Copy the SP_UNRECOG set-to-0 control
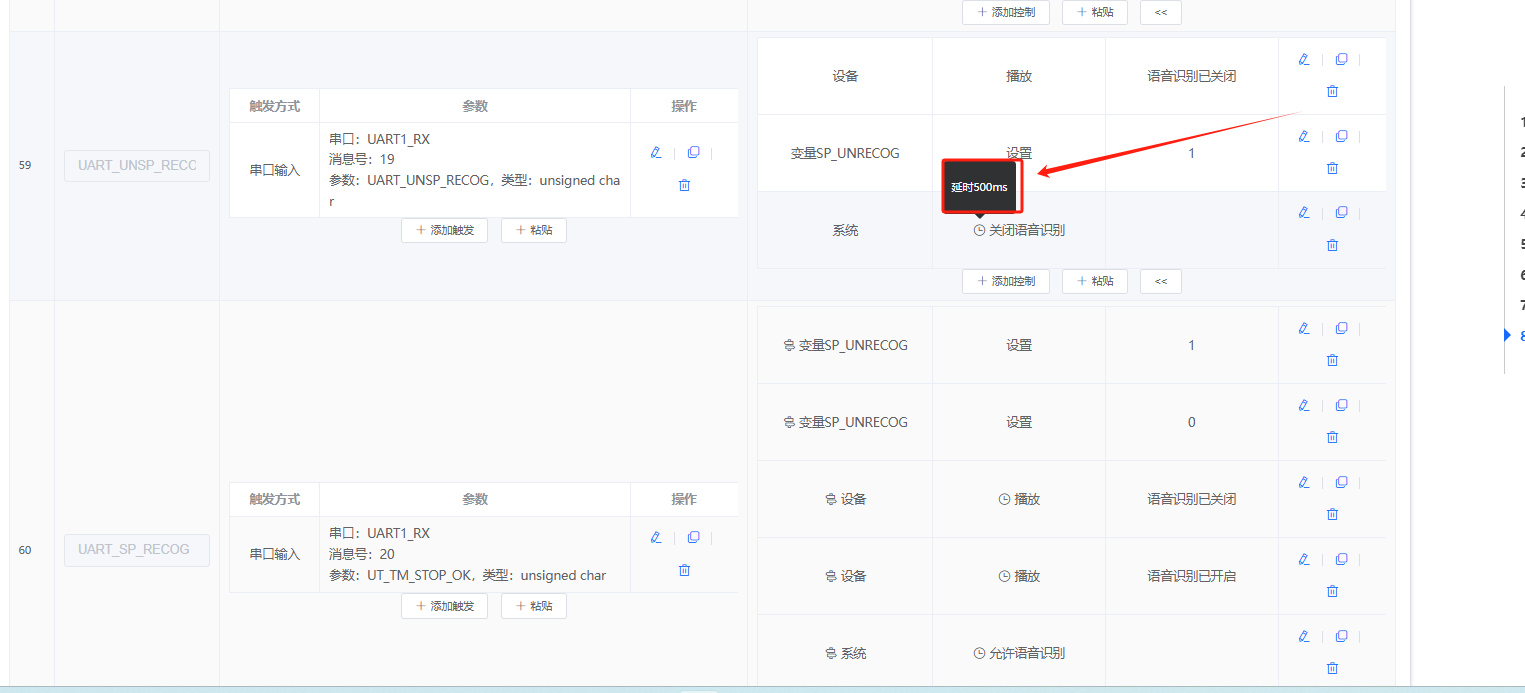 pos(1341,404)
